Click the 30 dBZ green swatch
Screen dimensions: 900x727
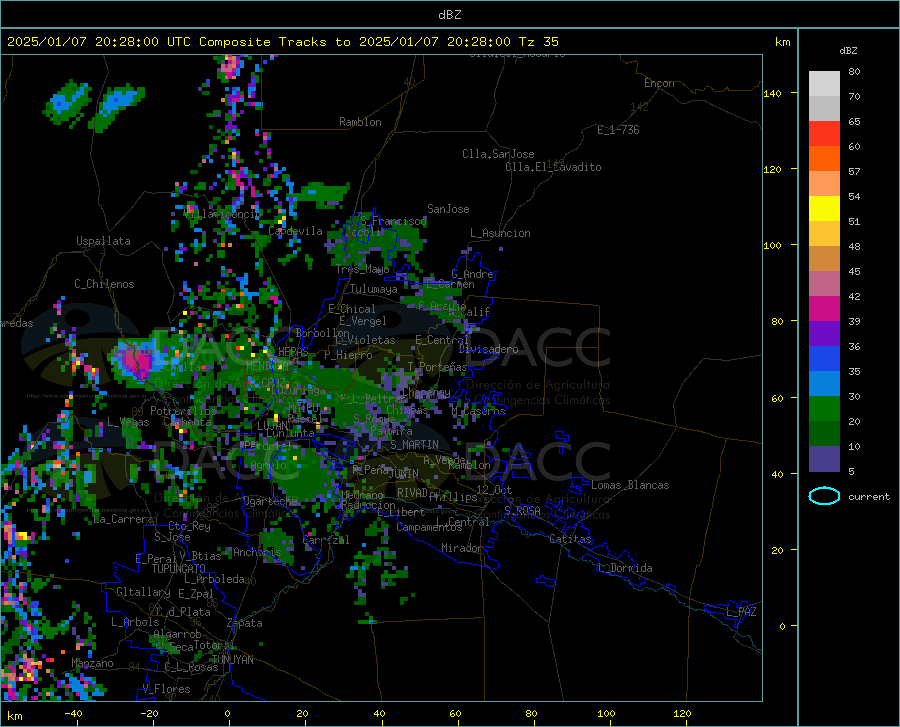(824, 409)
